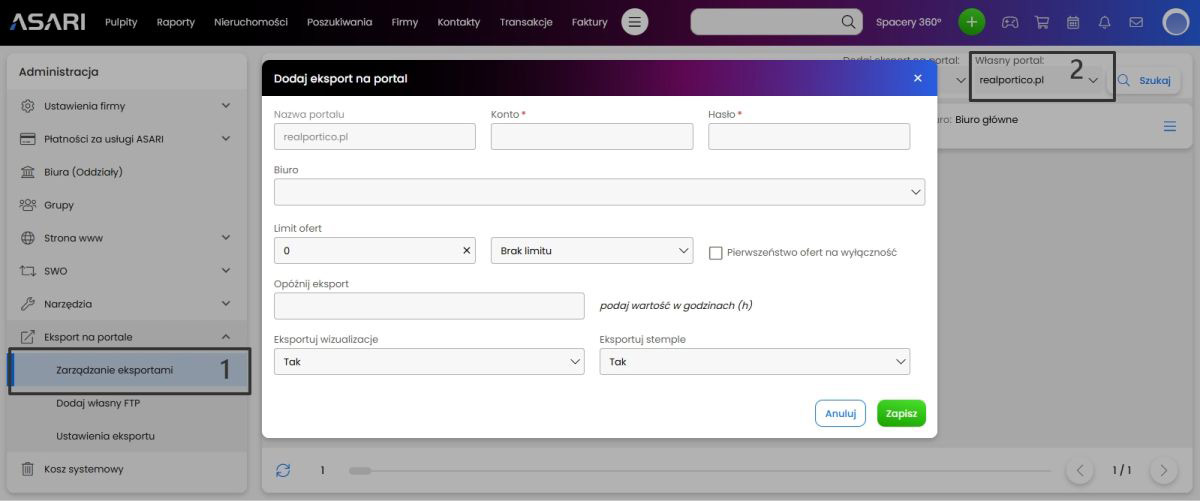Open the Brak limitu dropdown
The height and width of the screenshot is (501, 1200).
coord(591,251)
